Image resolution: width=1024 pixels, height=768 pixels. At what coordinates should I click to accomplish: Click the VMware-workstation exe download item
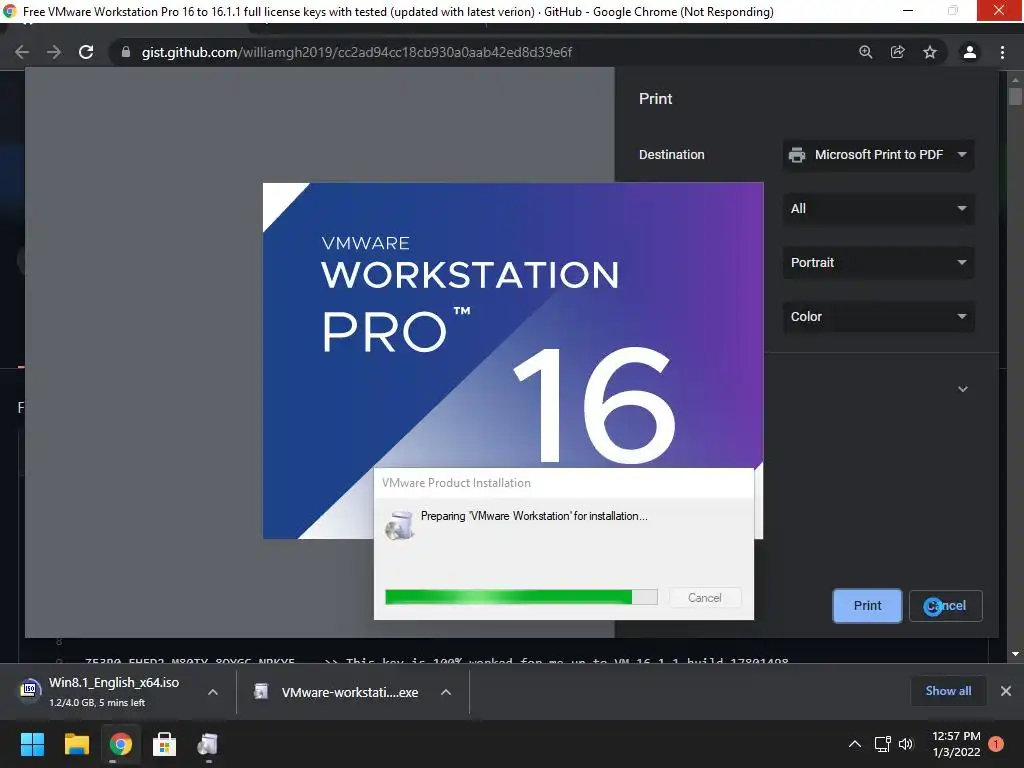point(349,692)
